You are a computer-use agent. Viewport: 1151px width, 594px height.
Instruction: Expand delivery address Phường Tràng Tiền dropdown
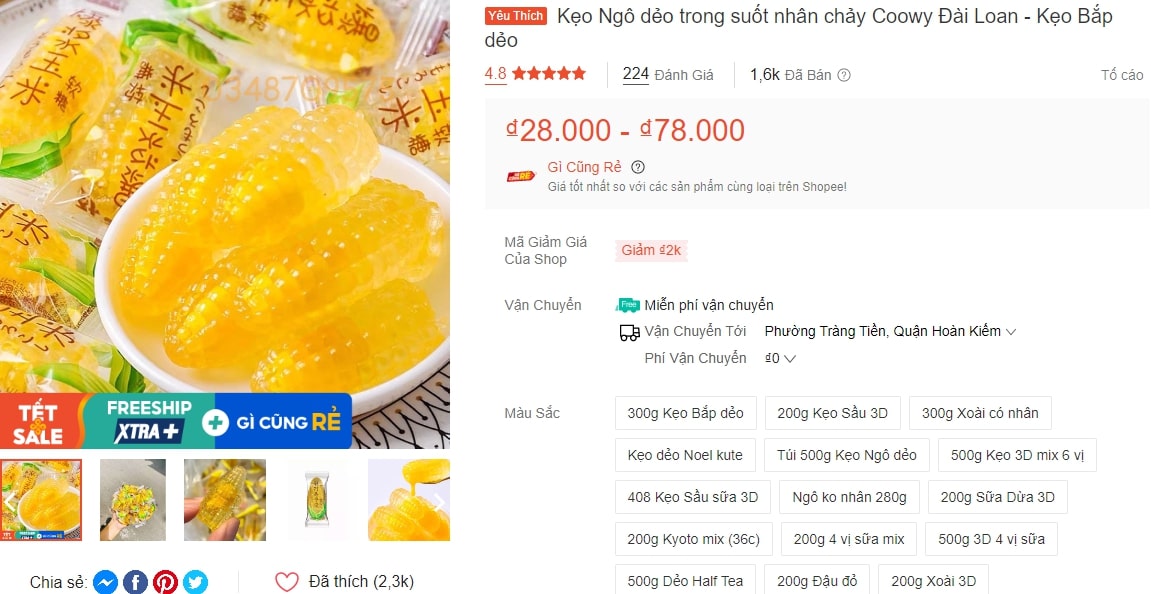[x=890, y=331]
